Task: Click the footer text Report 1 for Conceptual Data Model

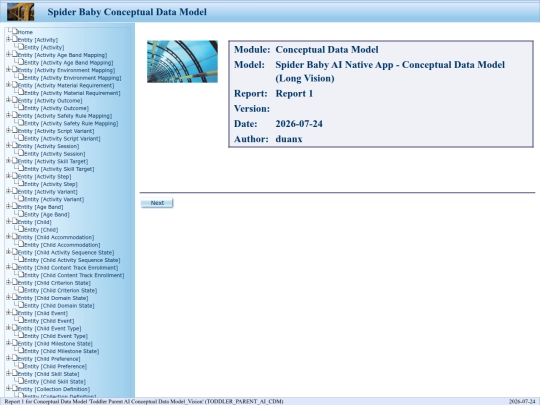Action: (144, 402)
